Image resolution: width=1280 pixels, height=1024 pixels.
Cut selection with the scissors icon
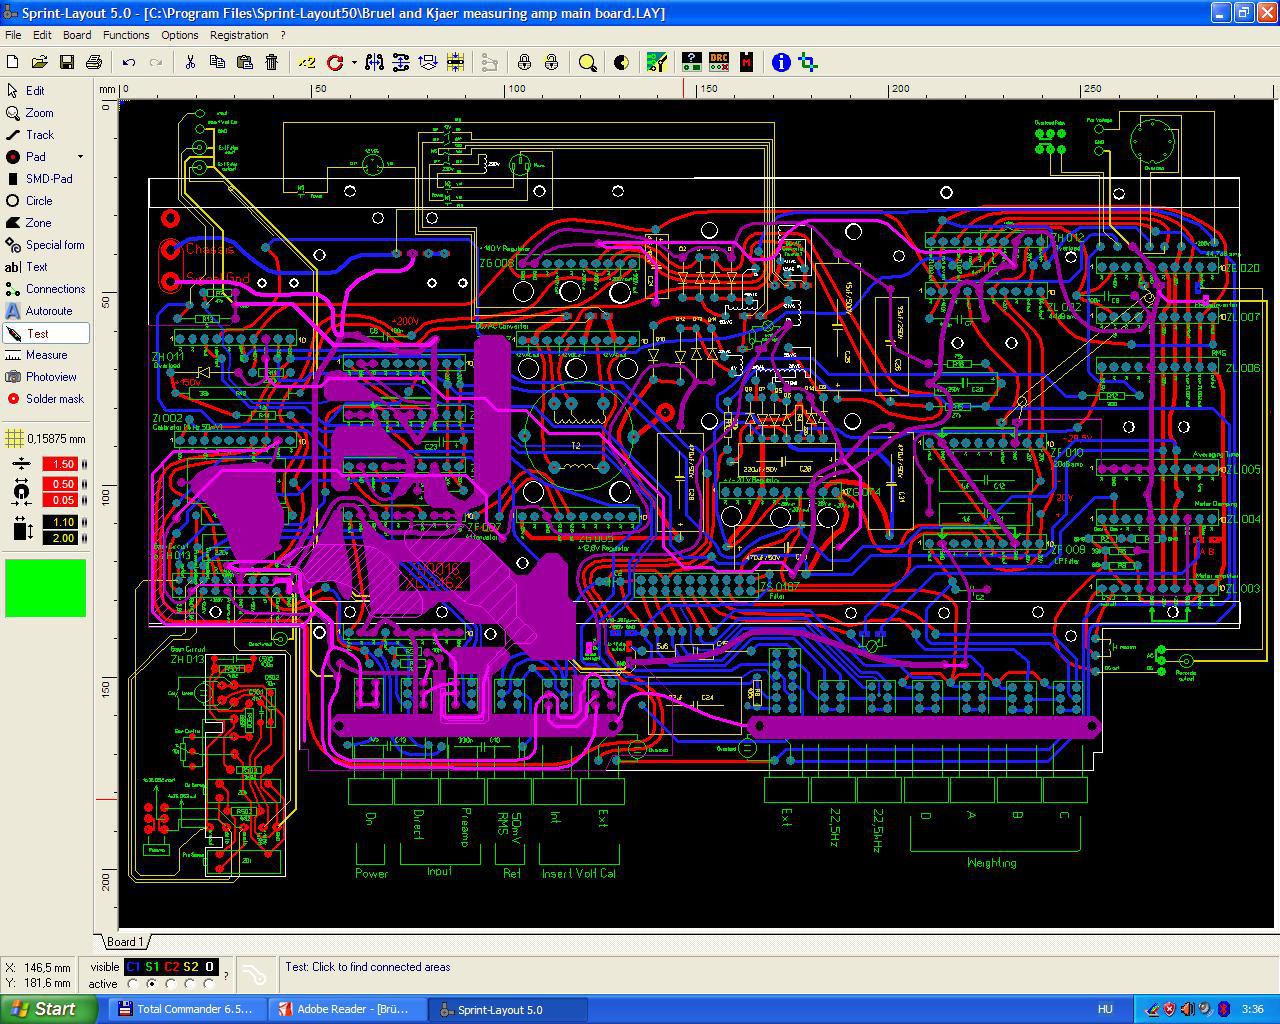point(190,62)
